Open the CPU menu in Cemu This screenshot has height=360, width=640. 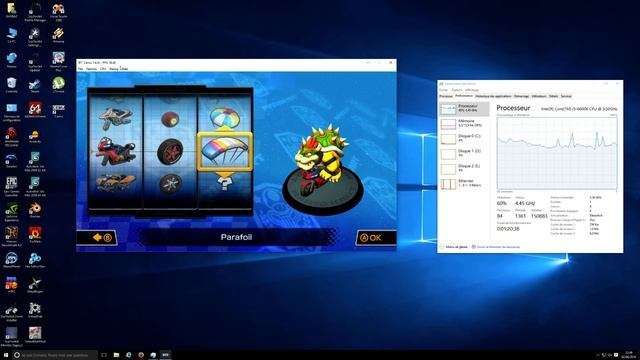pos(103,69)
